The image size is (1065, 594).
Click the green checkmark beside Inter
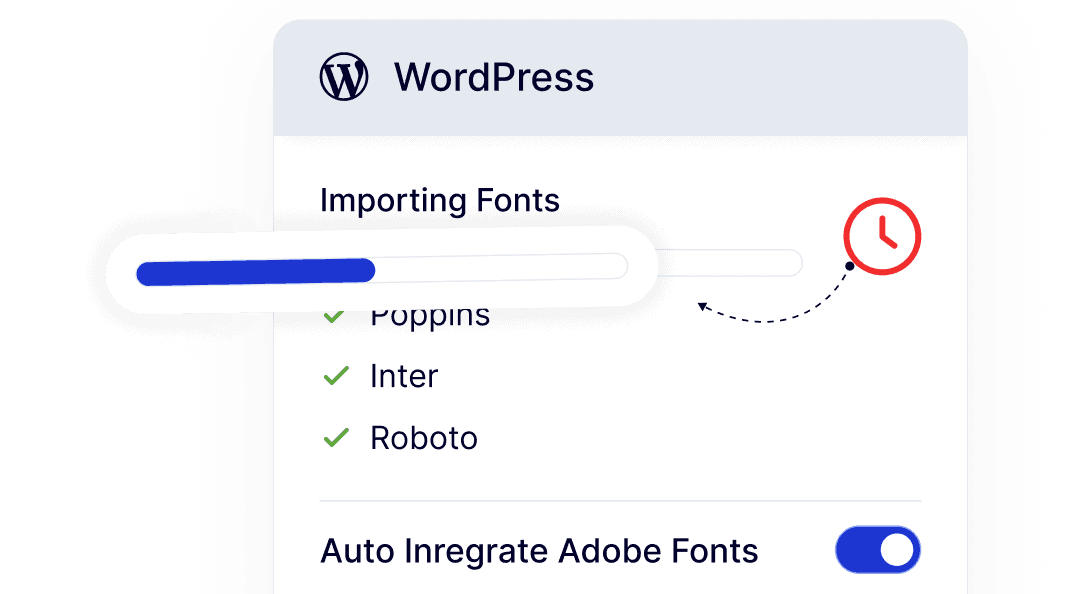tap(336, 376)
